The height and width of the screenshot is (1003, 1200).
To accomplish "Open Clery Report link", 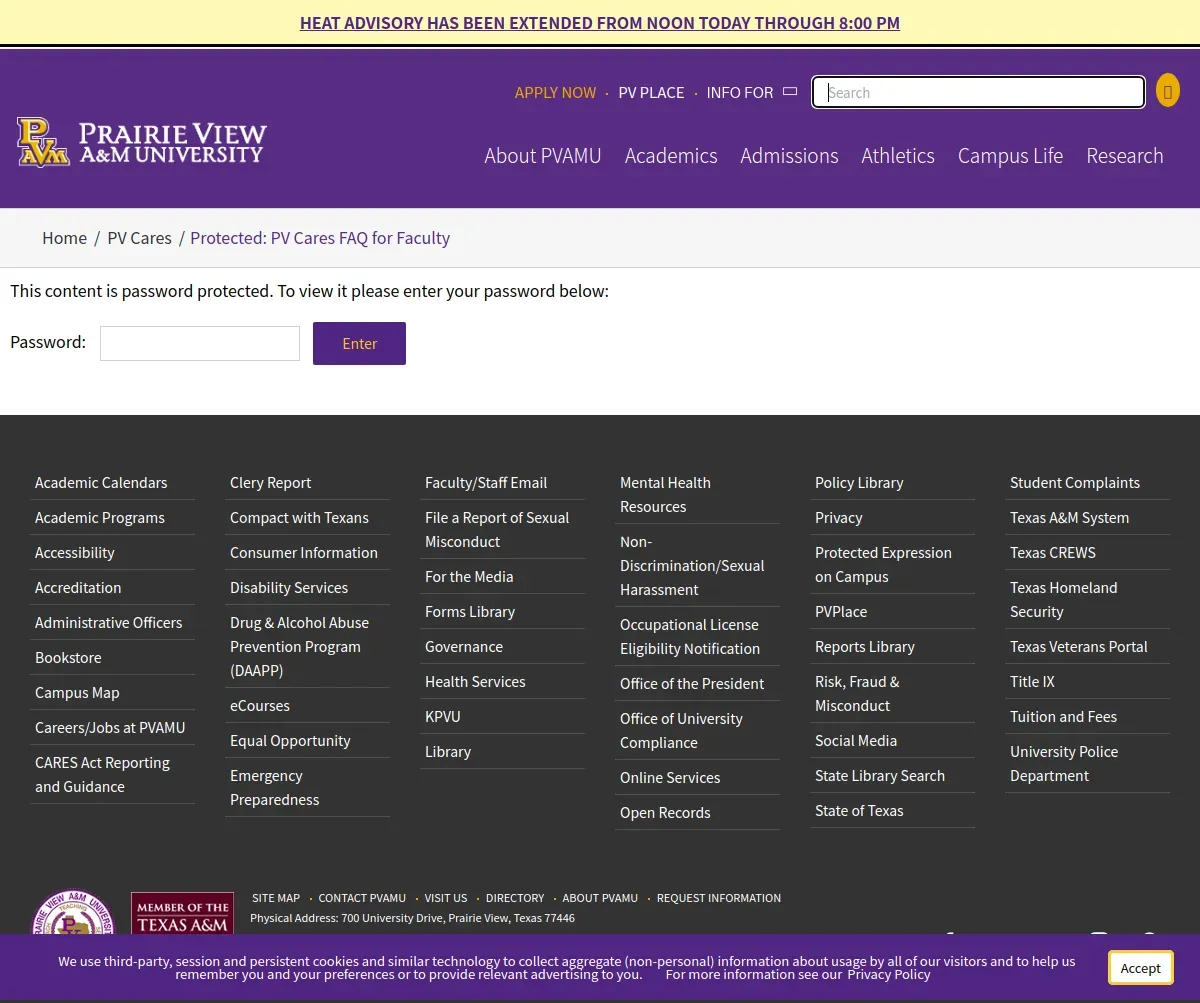I will pyautogui.click(x=270, y=482).
